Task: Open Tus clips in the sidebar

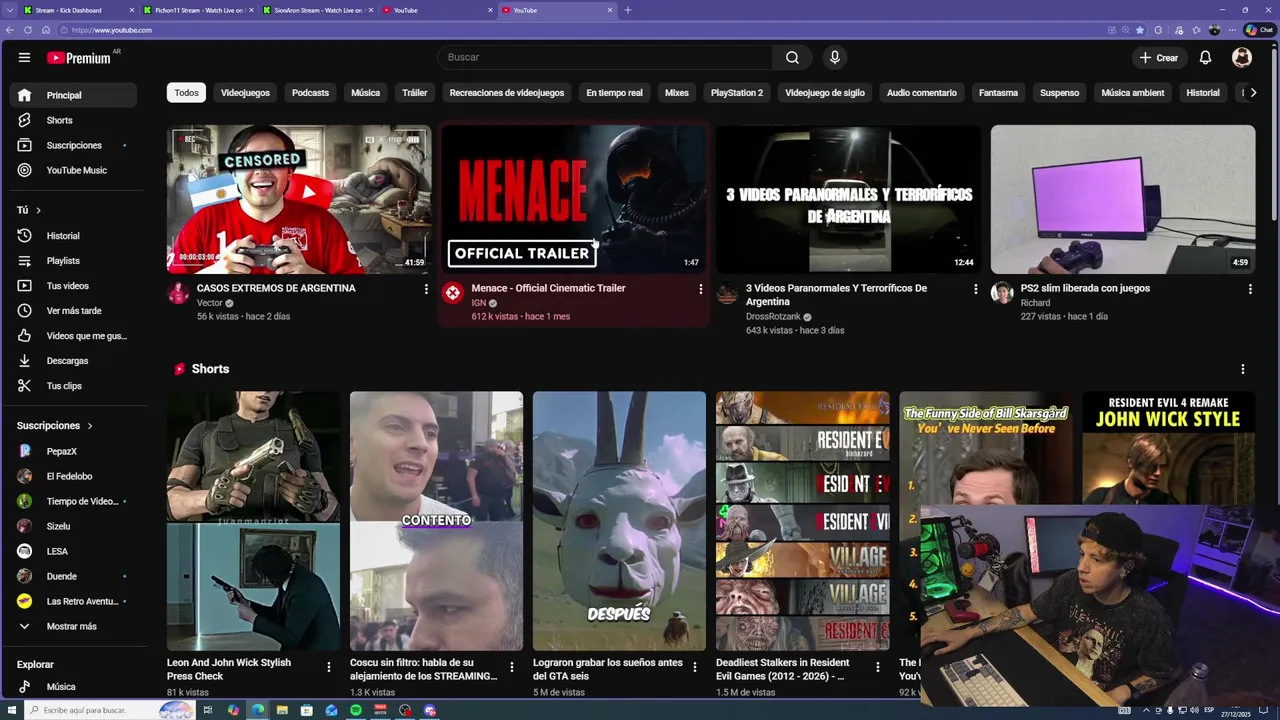Action: pyautogui.click(x=73, y=386)
